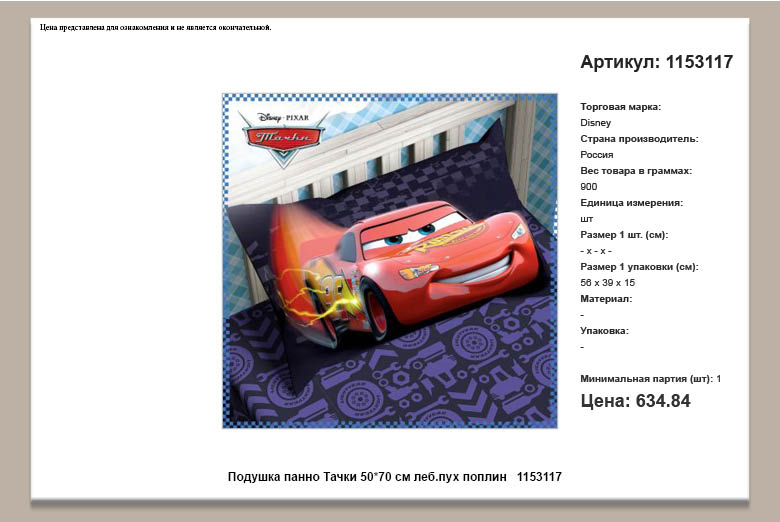Select the heading 'Артикул: 1153117'
The height and width of the screenshot is (522, 780).
coord(657,62)
